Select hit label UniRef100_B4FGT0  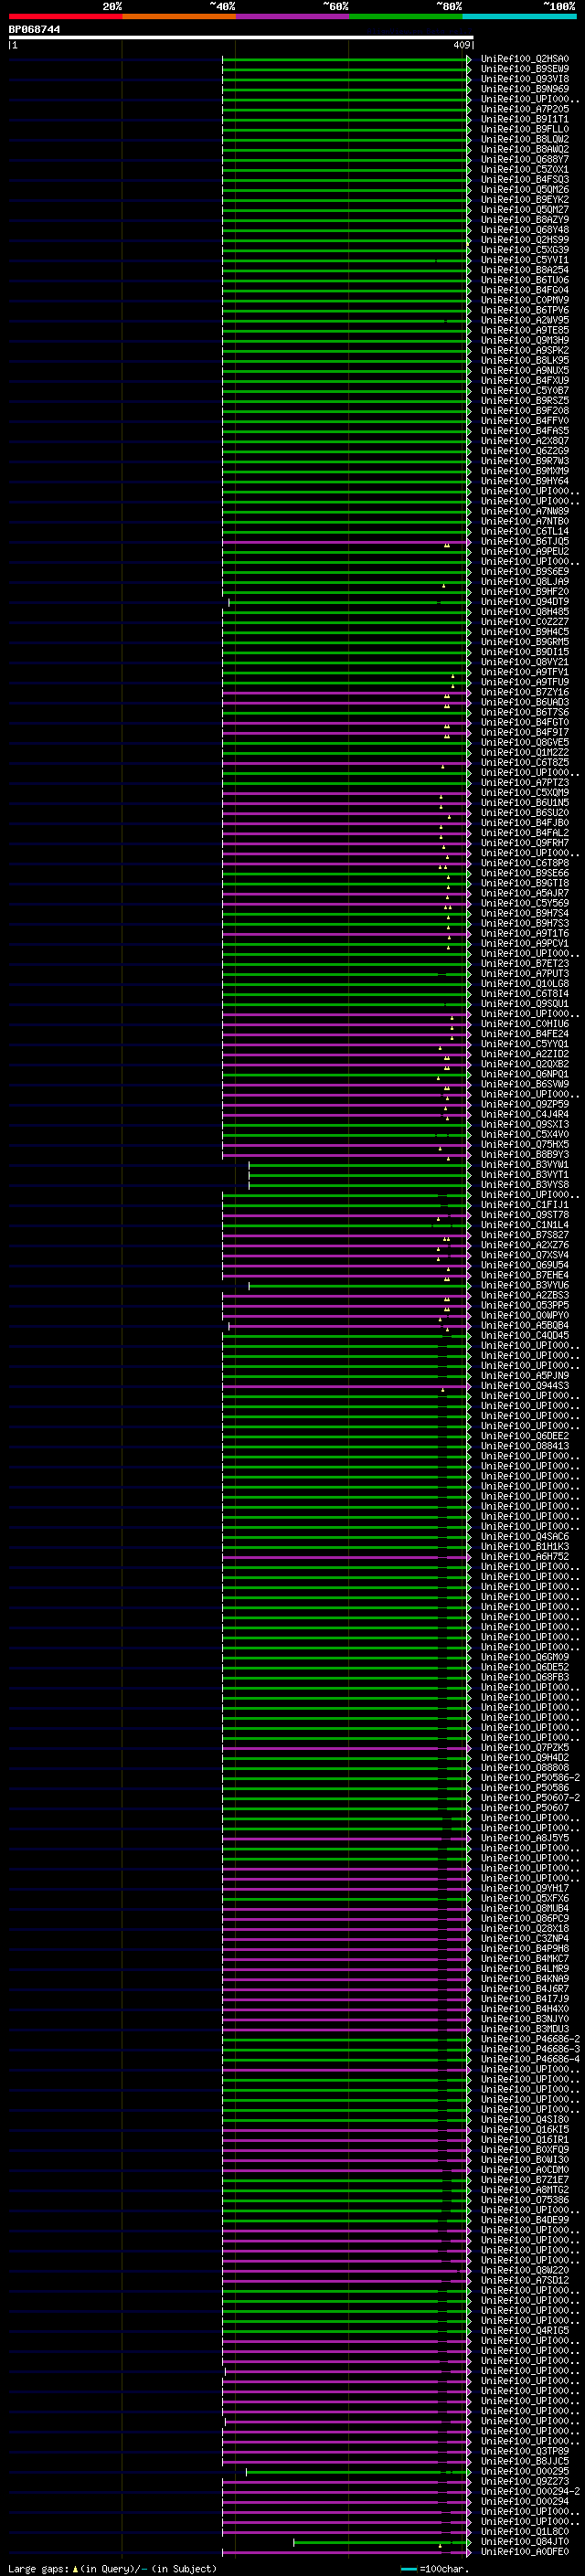click(x=524, y=722)
